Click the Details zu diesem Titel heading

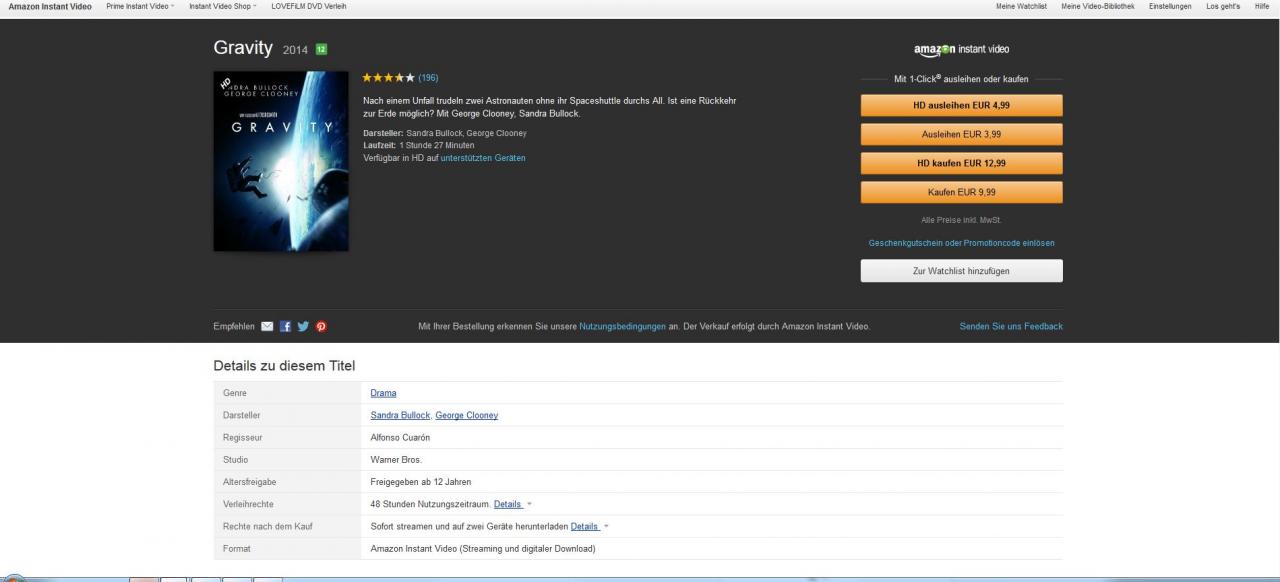284,366
